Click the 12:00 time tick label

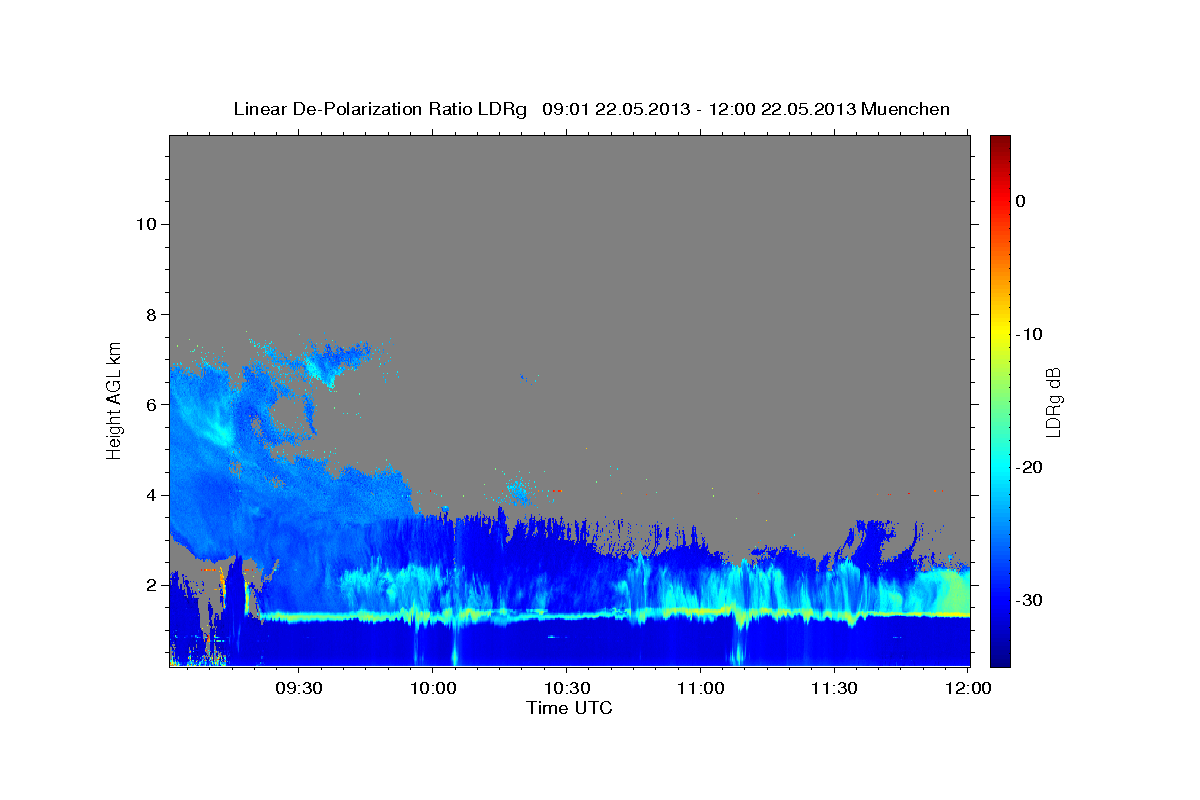pyautogui.click(x=968, y=689)
